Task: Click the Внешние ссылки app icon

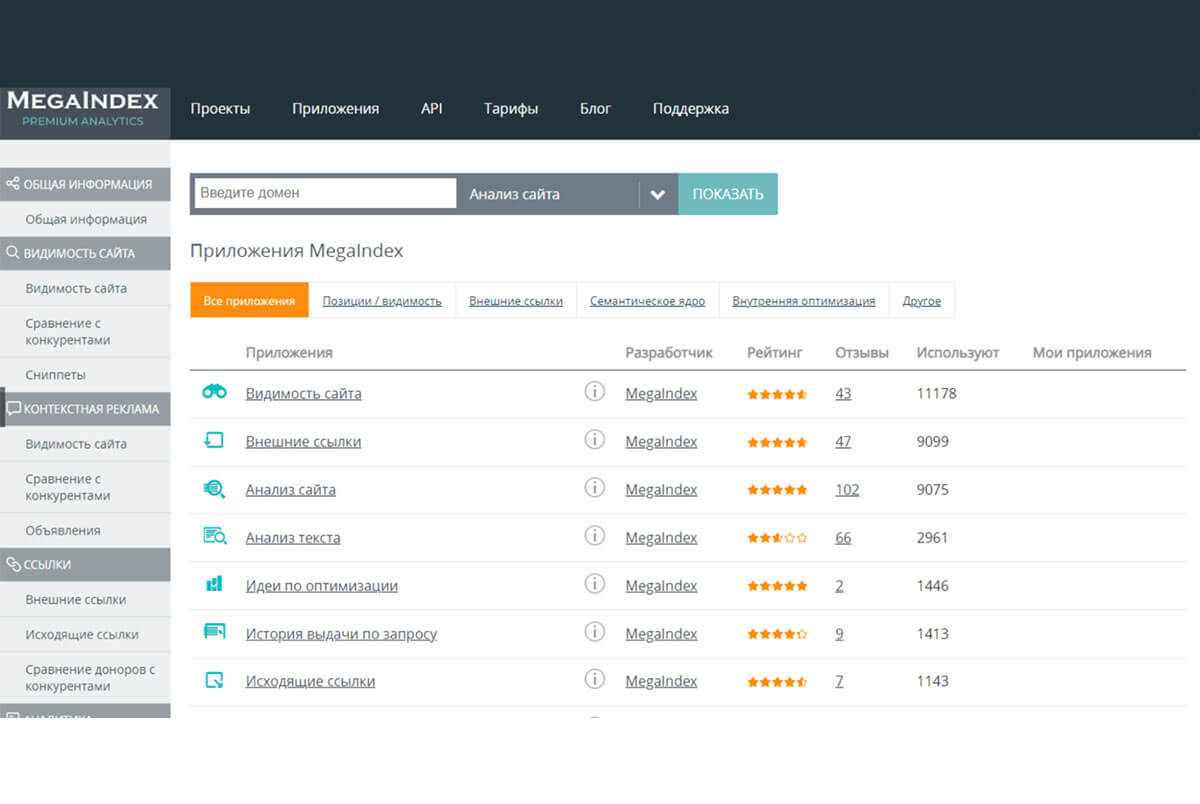Action: (214, 440)
